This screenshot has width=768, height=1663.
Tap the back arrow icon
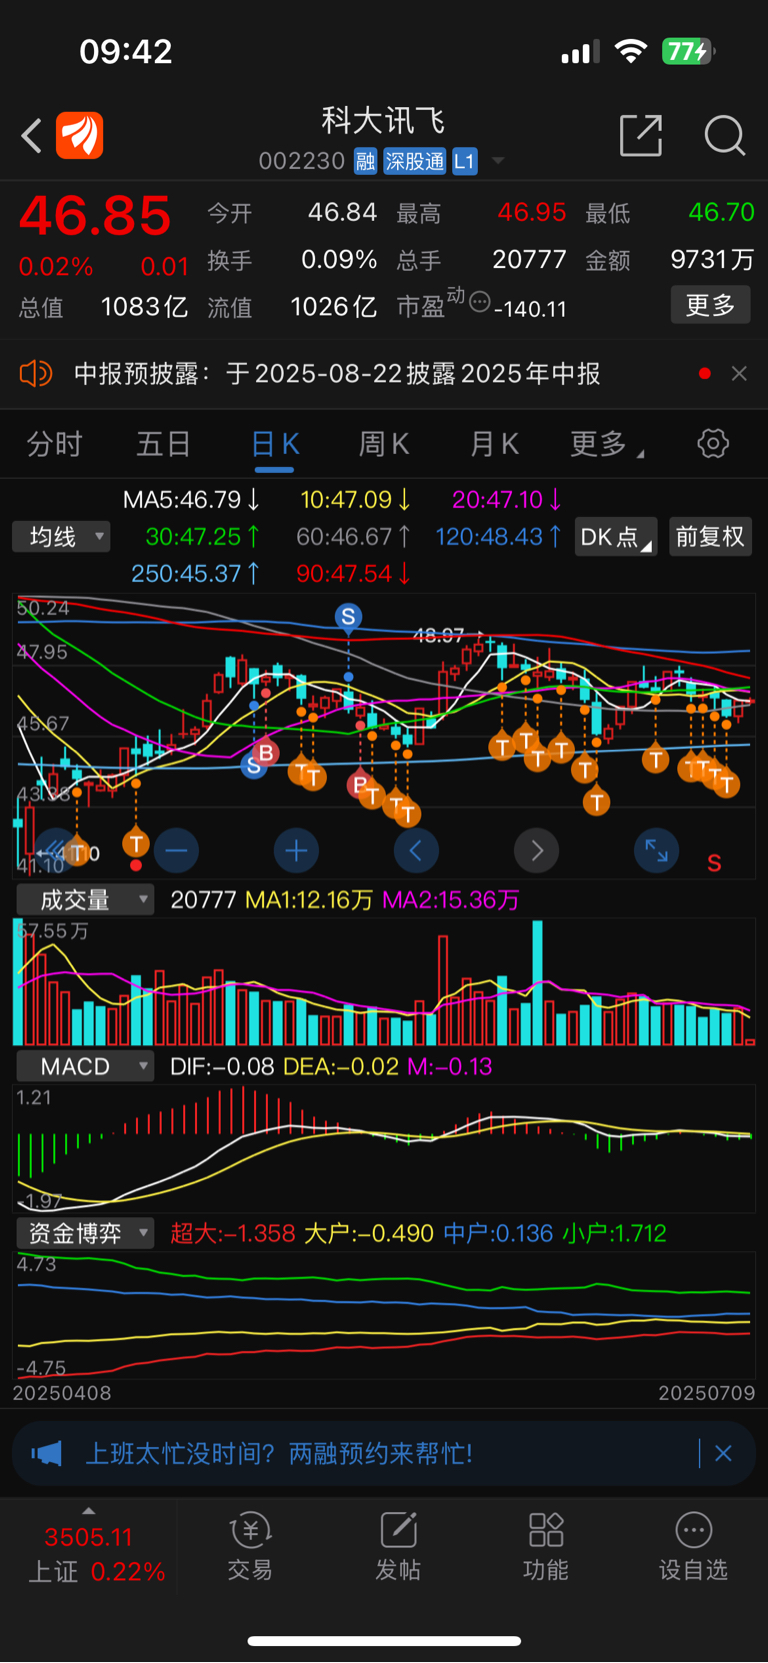[32, 135]
